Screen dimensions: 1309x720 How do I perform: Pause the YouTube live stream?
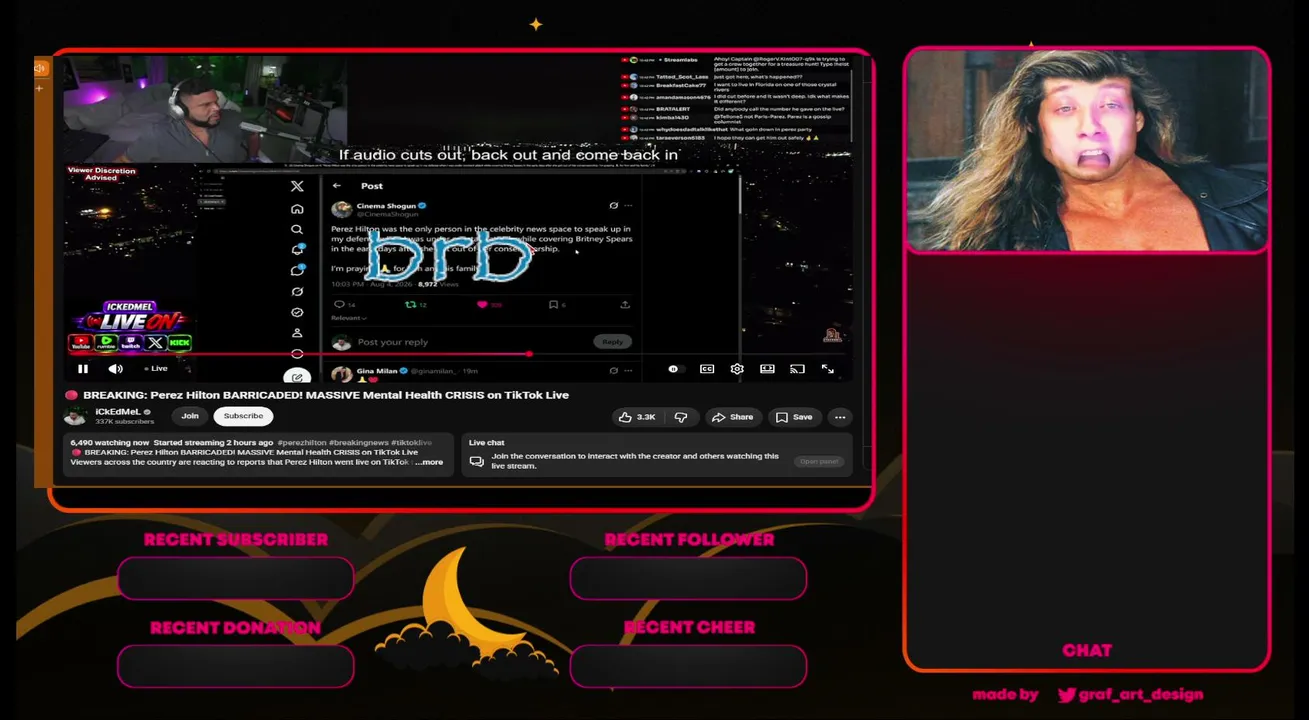point(83,369)
